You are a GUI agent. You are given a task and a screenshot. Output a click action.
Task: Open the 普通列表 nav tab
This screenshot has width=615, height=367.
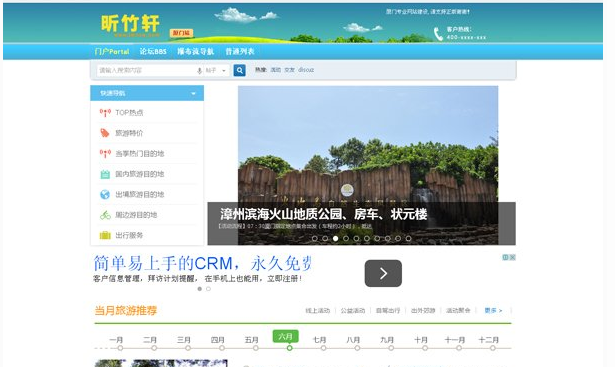coord(240,51)
